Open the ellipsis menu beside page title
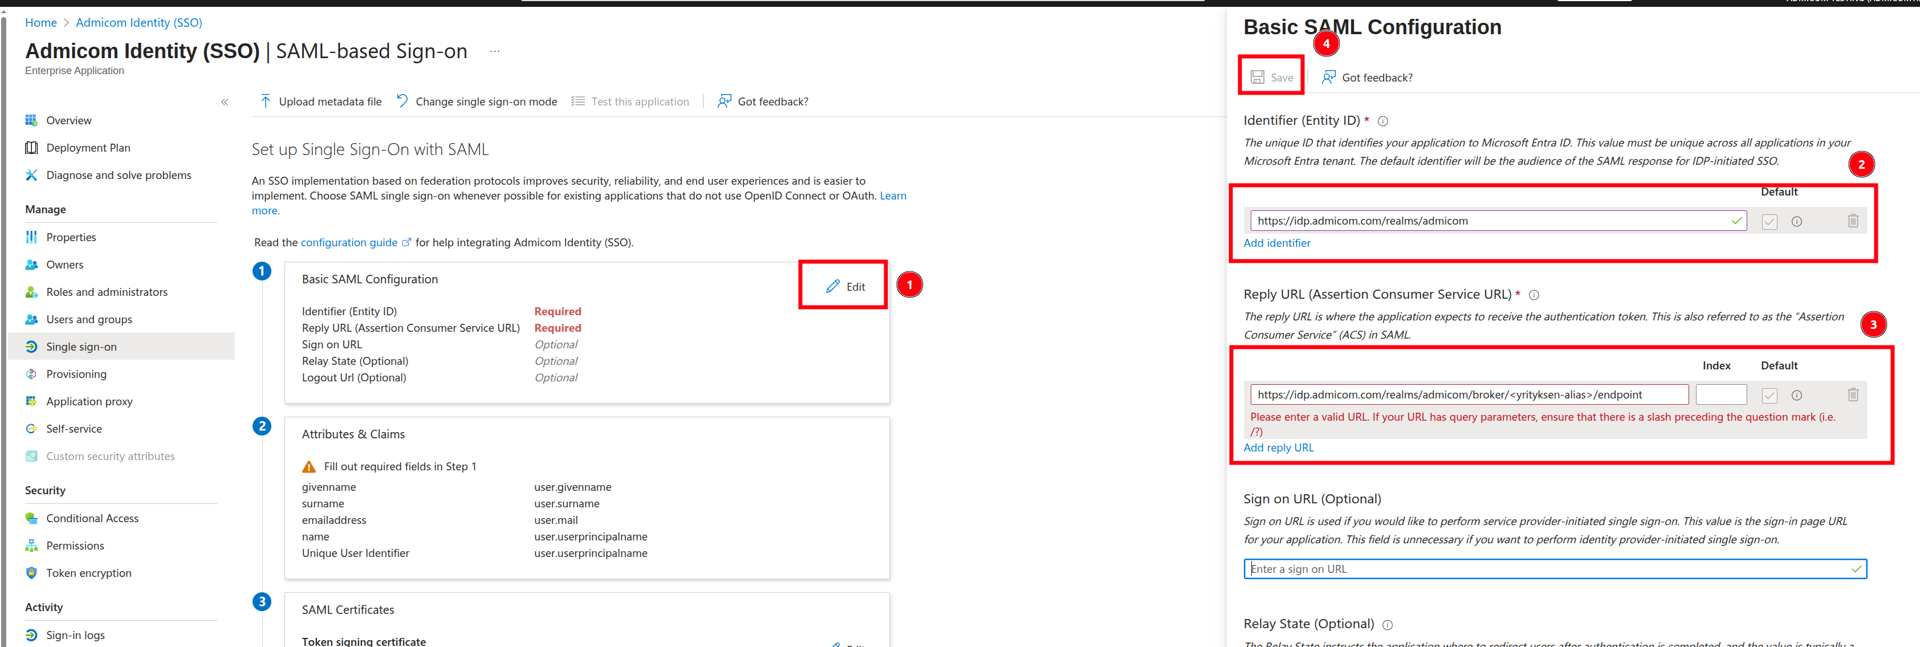Viewport: 1920px width, 647px height. 495,51
